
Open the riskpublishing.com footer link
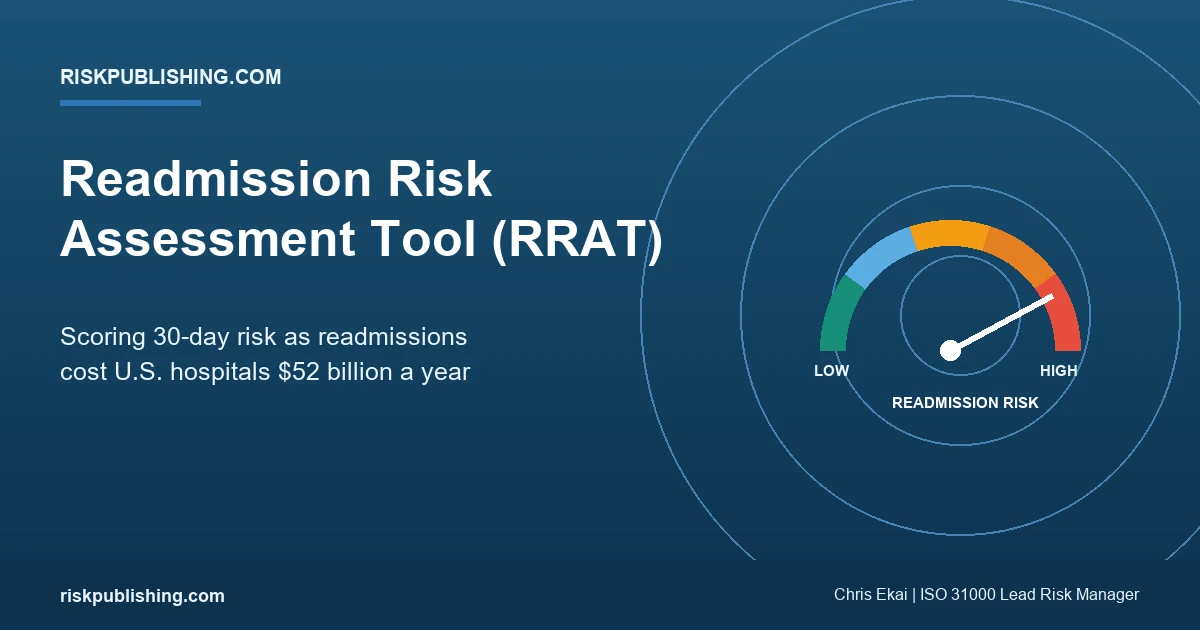(142, 596)
